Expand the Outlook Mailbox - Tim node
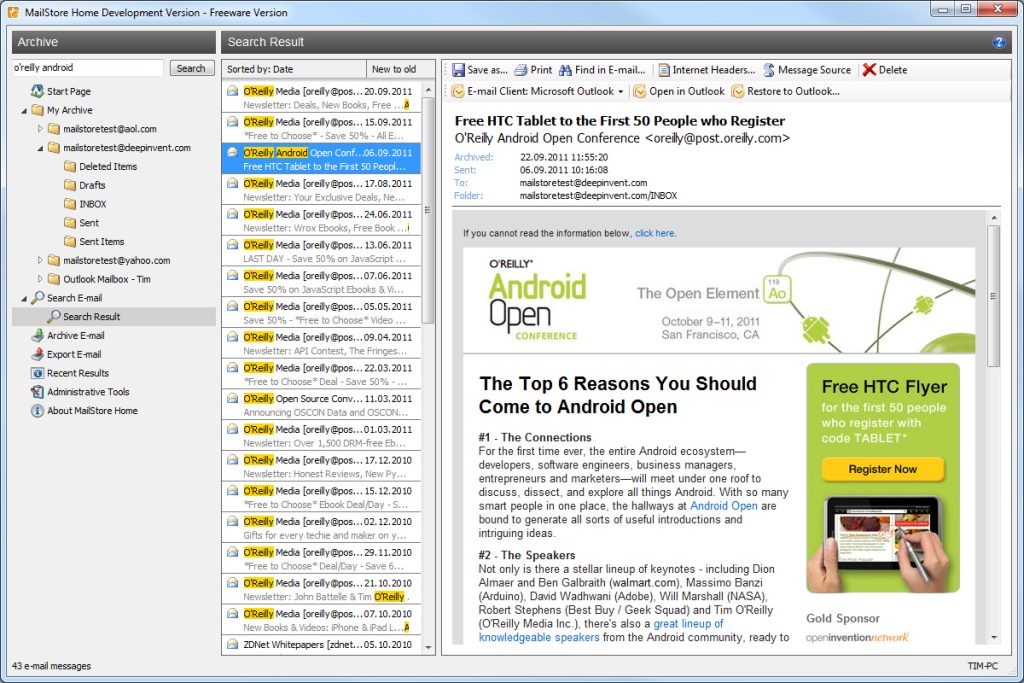1024x683 pixels. [x=41, y=279]
